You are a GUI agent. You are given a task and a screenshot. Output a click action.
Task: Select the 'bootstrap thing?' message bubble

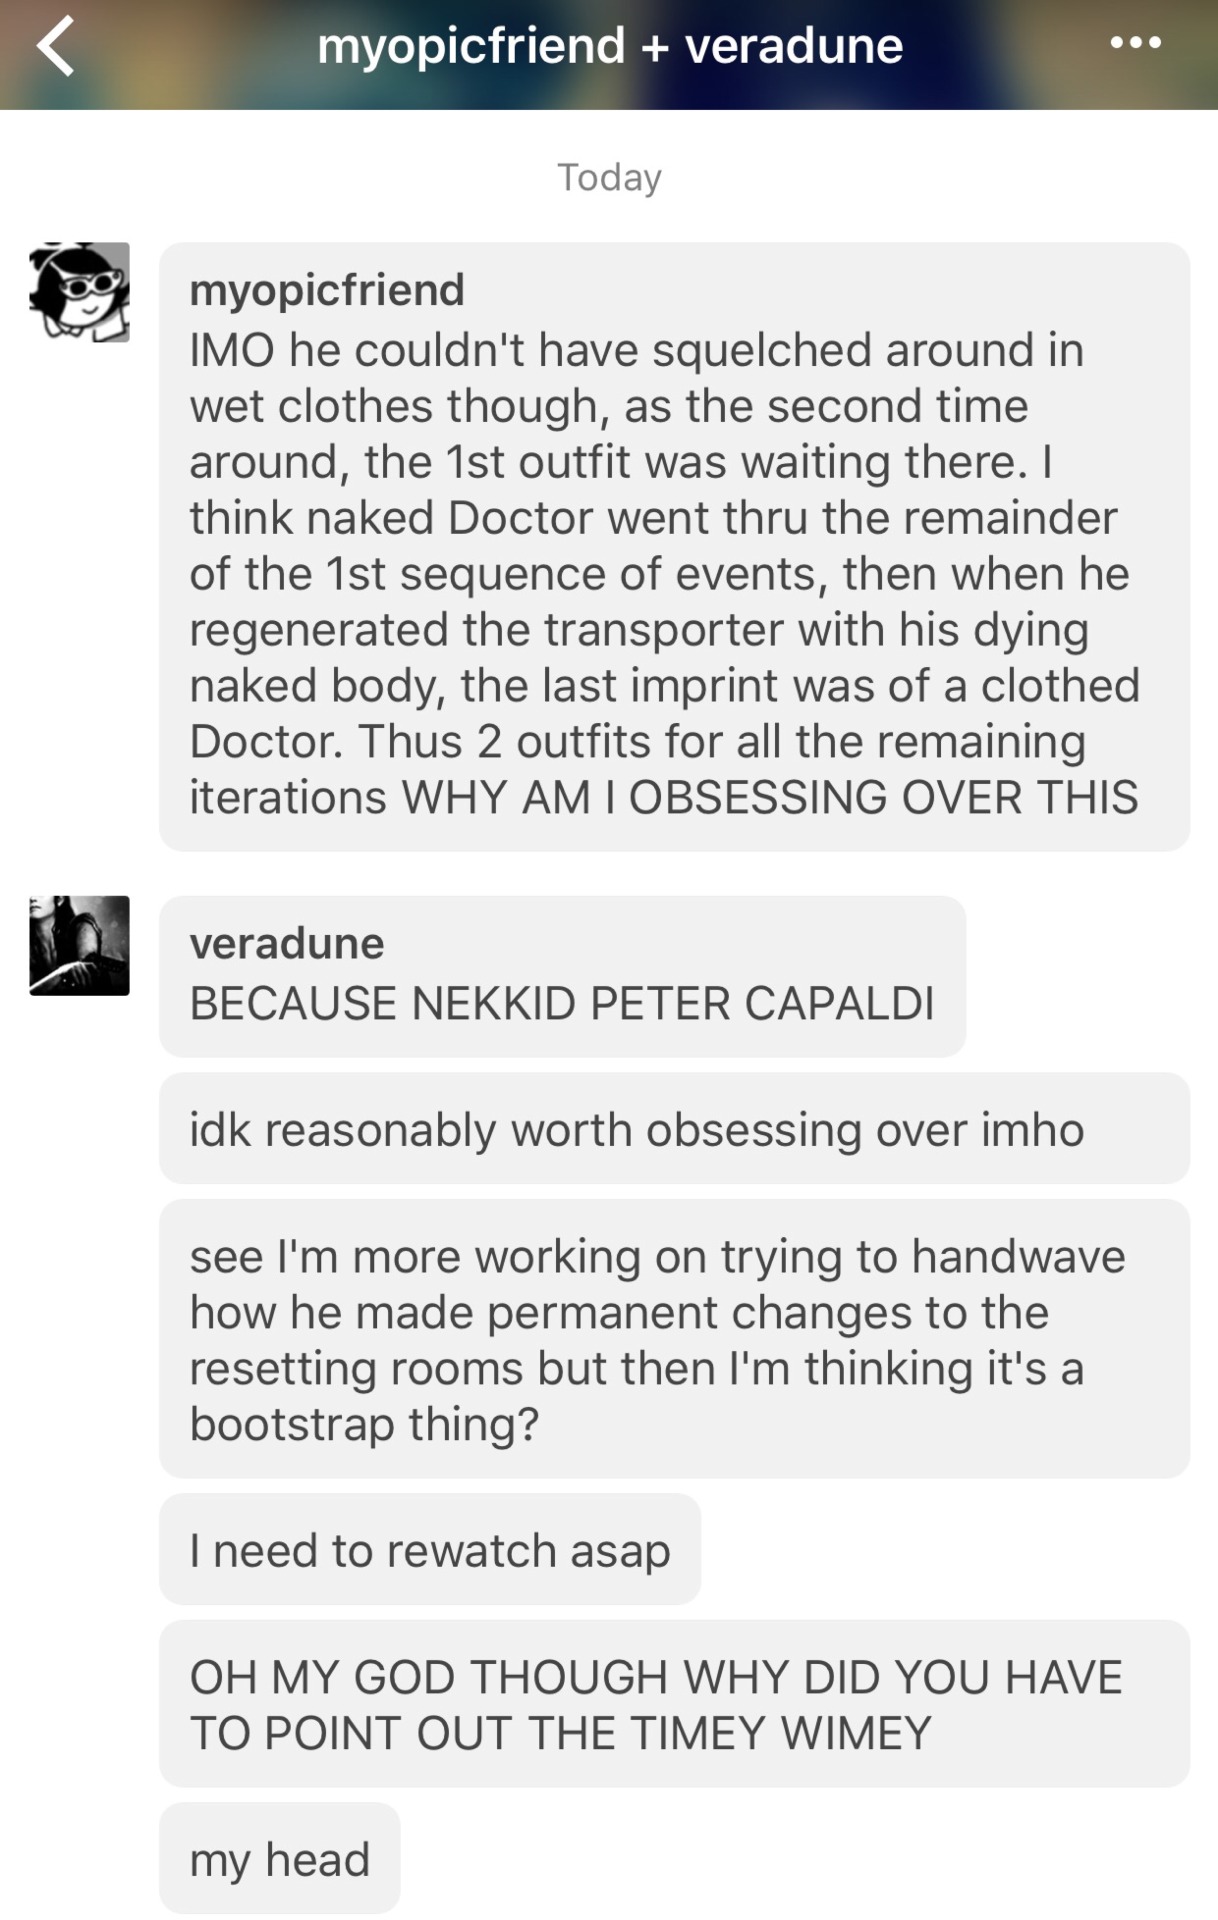[674, 1339]
